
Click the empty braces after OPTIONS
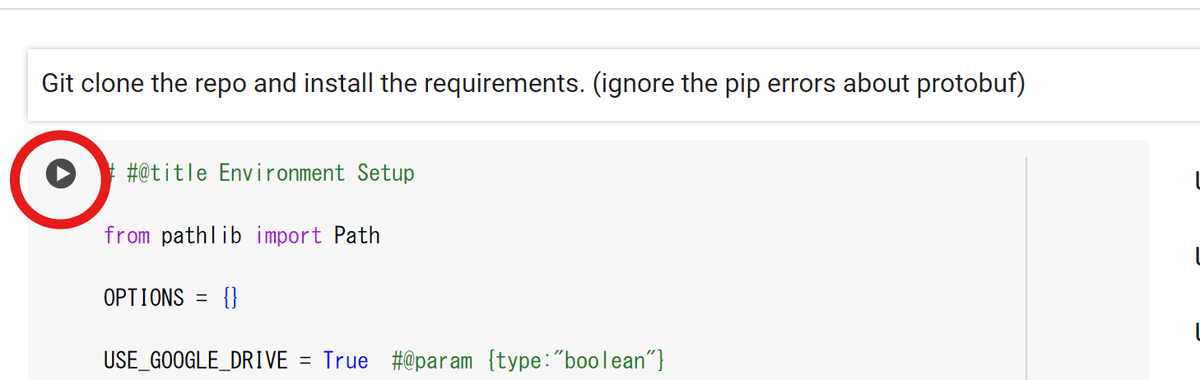click(230, 298)
